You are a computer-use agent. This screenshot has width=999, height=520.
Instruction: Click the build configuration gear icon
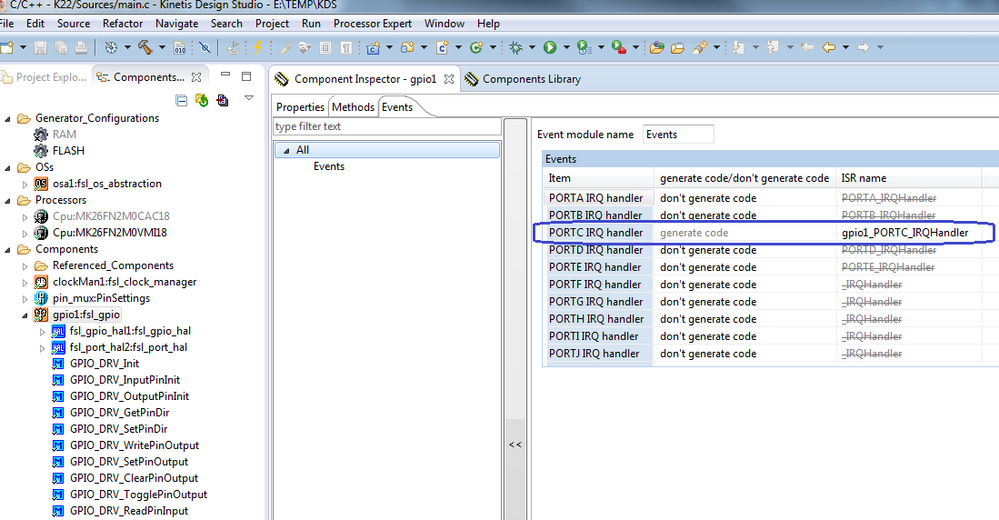coord(111,48)
